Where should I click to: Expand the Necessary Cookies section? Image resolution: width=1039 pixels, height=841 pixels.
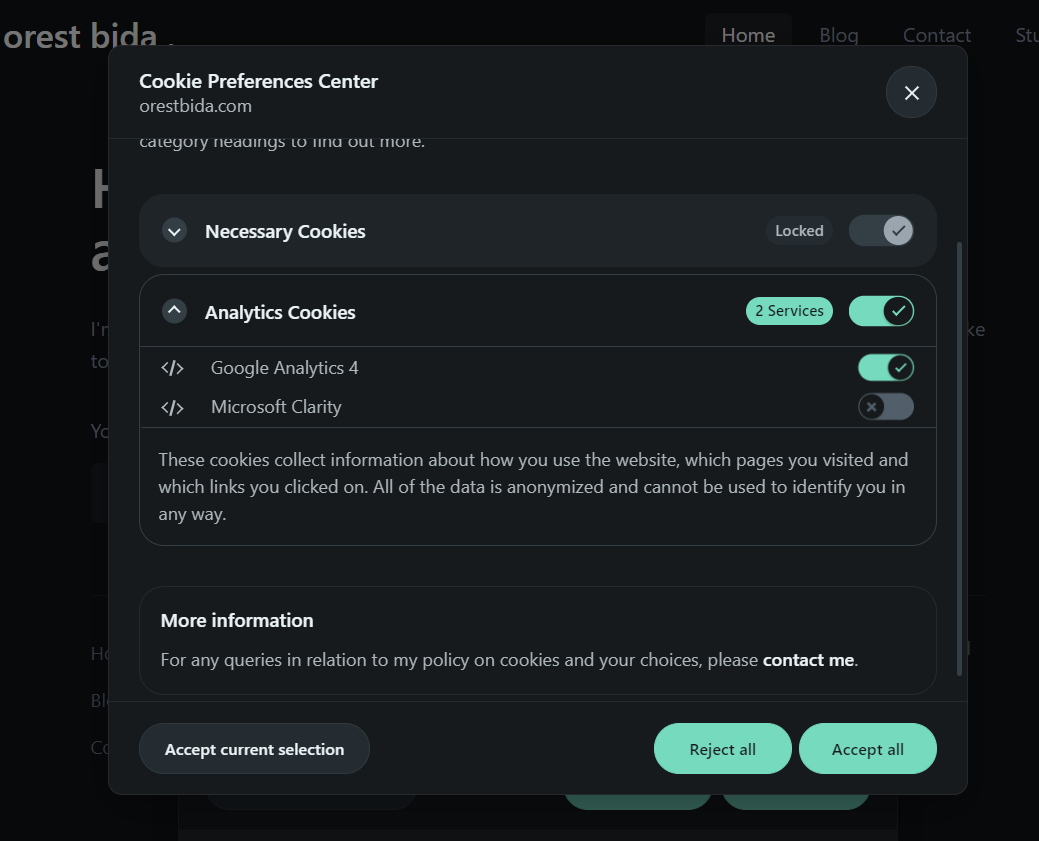[x=174, y=230]
